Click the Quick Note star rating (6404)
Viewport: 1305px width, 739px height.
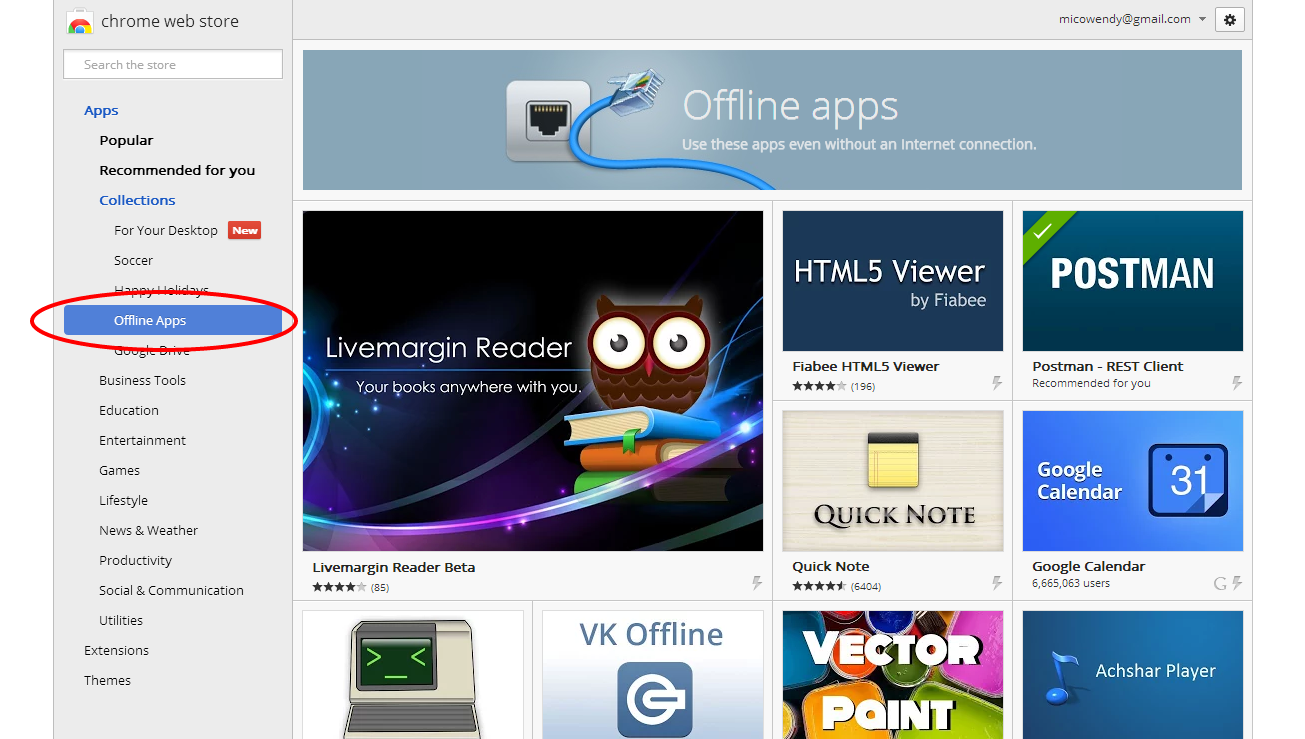[x=837, y=586]
